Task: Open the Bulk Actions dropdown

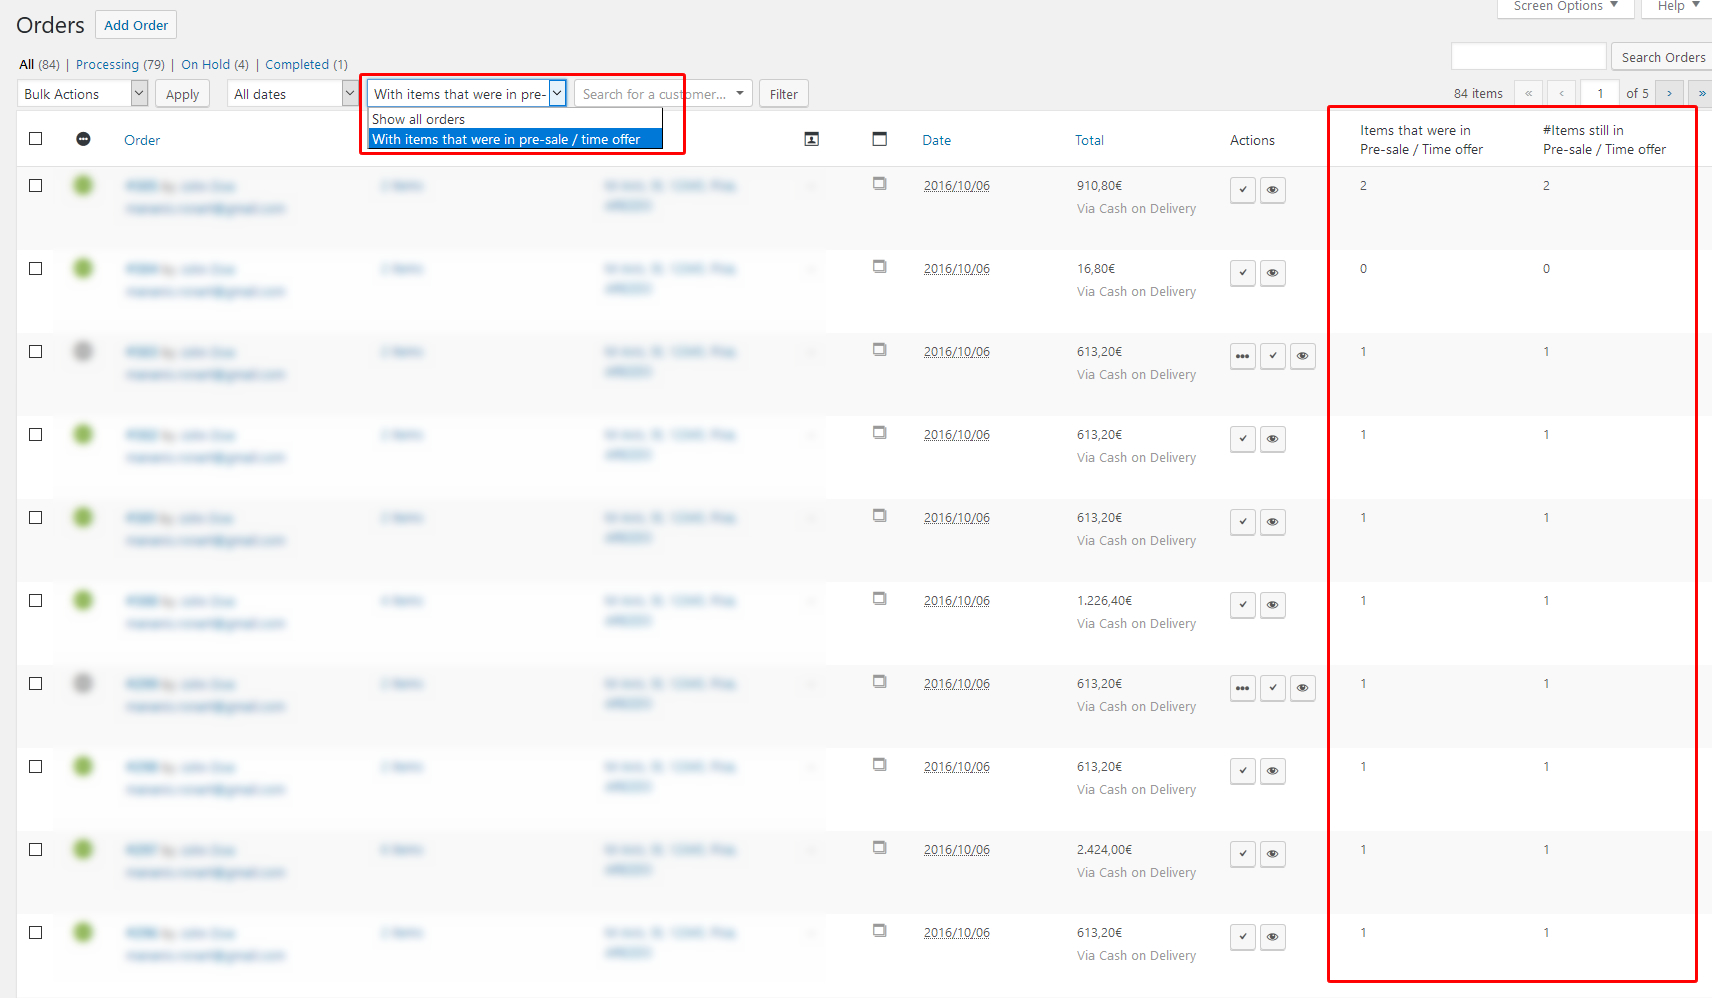Action: (x=83, y=94)
